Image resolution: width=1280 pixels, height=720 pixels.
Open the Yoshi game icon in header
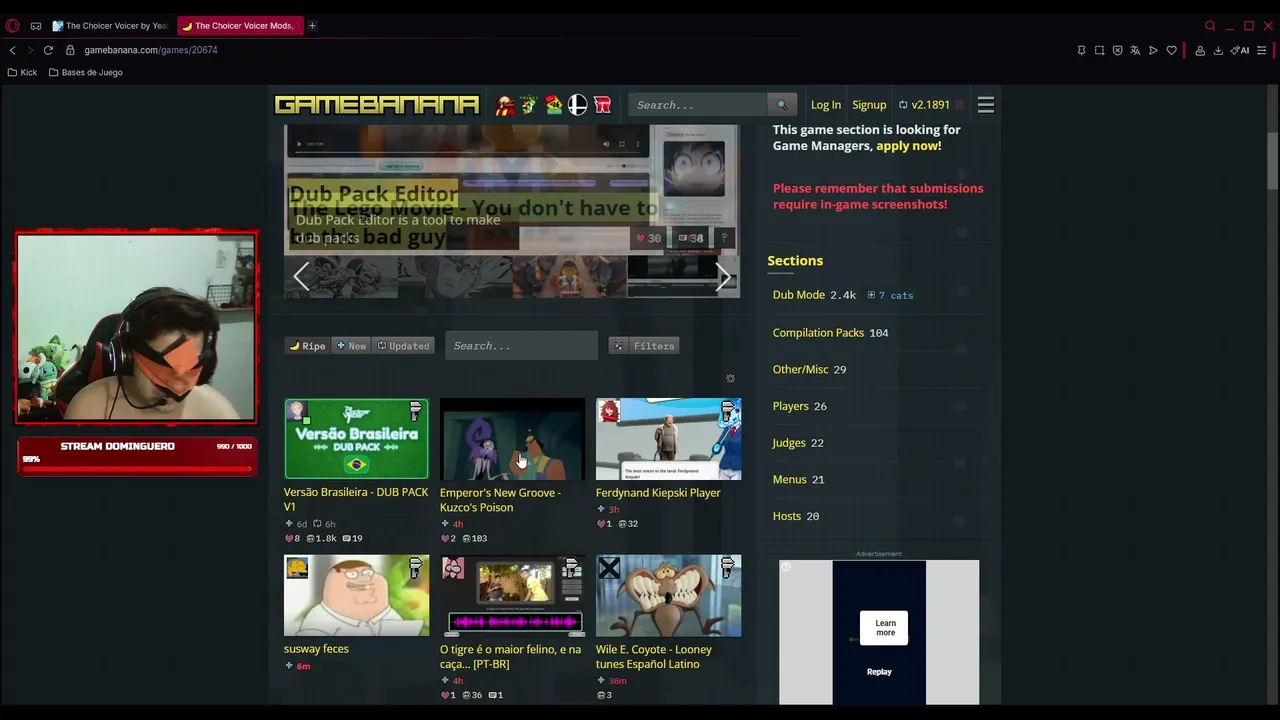[x=529, y=105]
